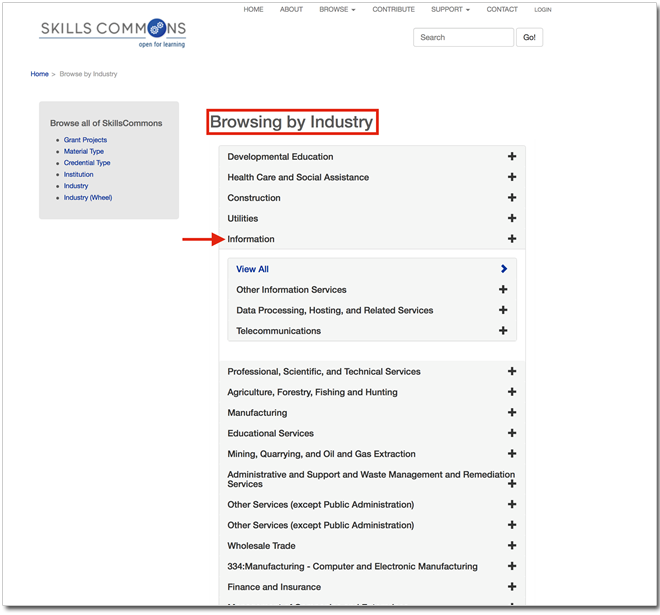Expand Developmental Education with its plus icon
Screen dimensions: 660x615
pyautogui.click(x=512, y=157)
